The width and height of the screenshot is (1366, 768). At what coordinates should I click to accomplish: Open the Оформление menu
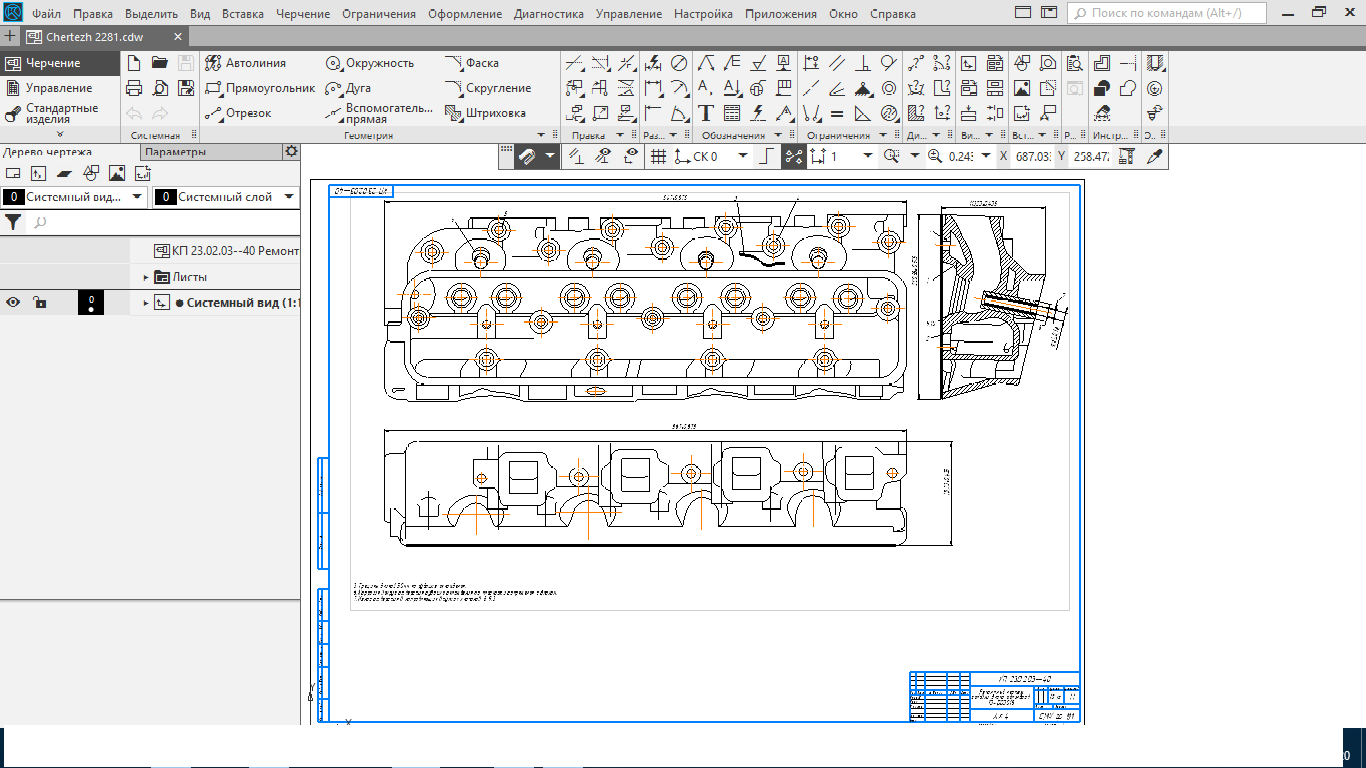point(465,14)
